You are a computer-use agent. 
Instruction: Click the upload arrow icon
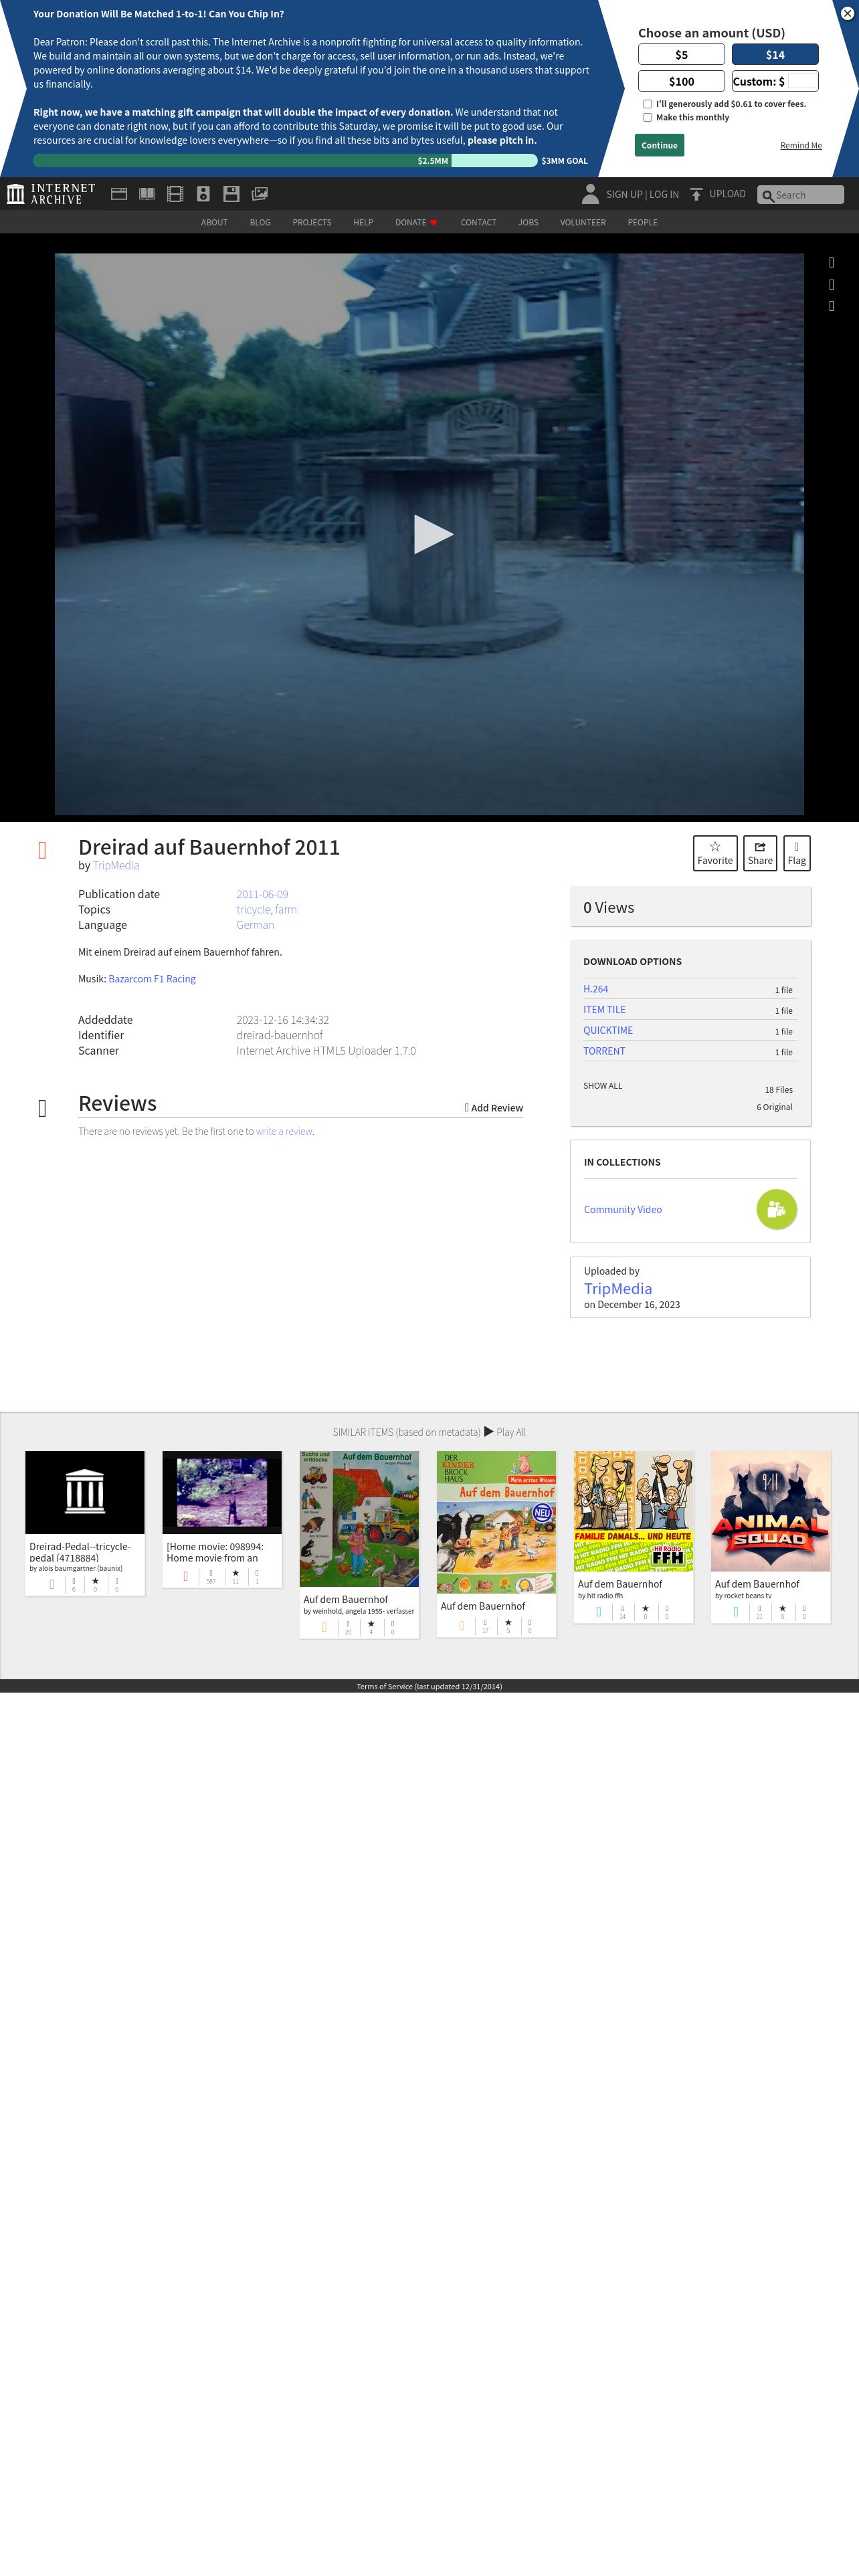696,194
